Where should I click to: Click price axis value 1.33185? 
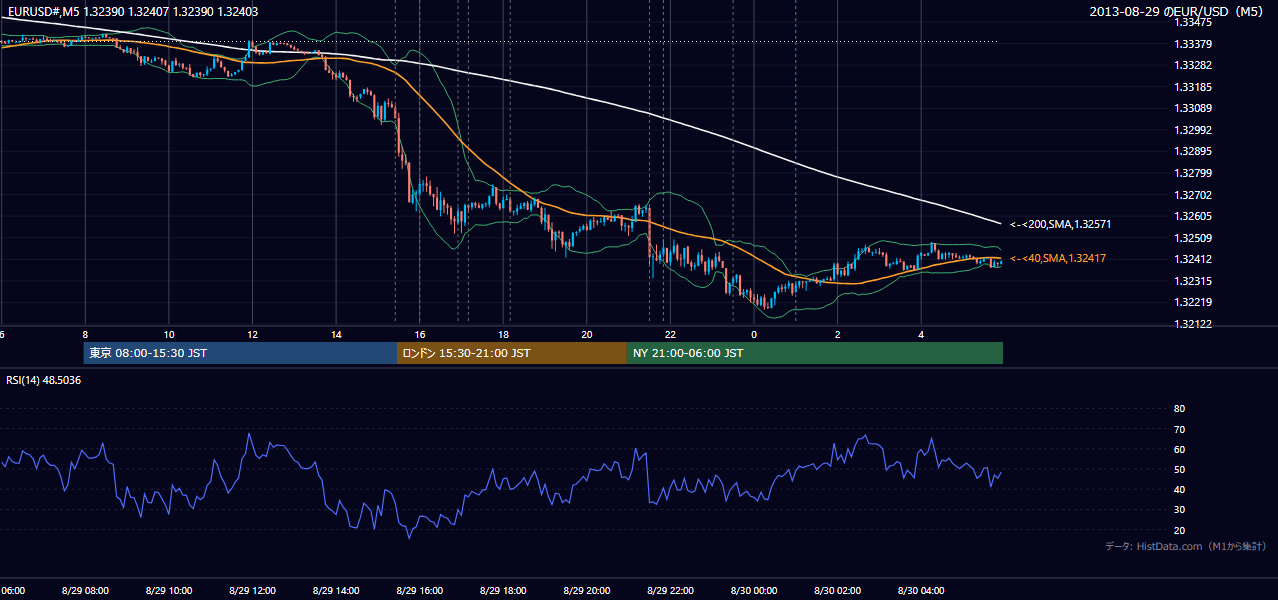(1193, 87)
